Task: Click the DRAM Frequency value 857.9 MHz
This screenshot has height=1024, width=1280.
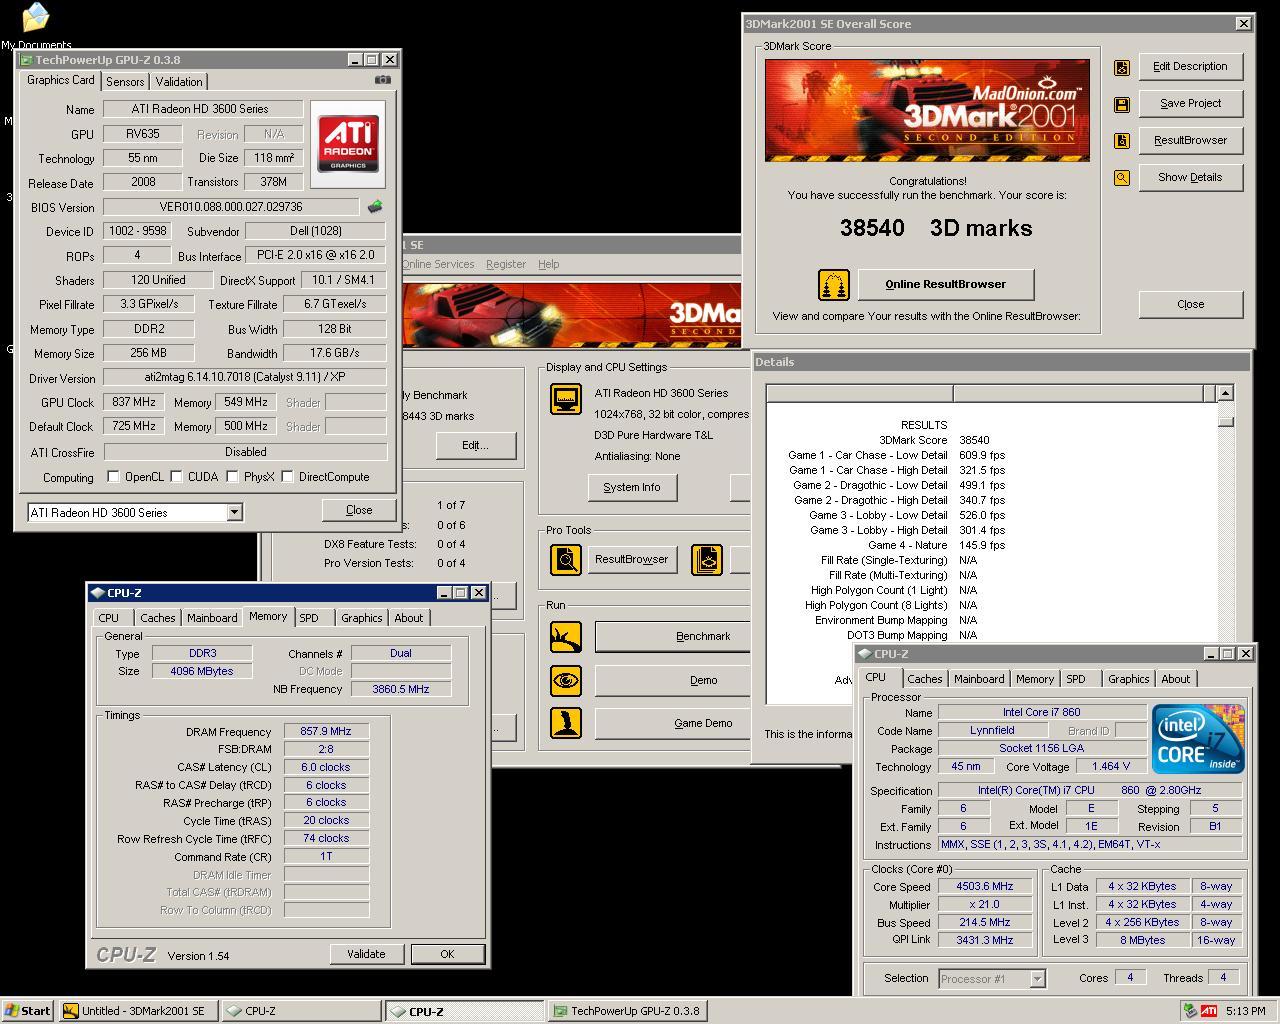Action: [x=326, y=731]
